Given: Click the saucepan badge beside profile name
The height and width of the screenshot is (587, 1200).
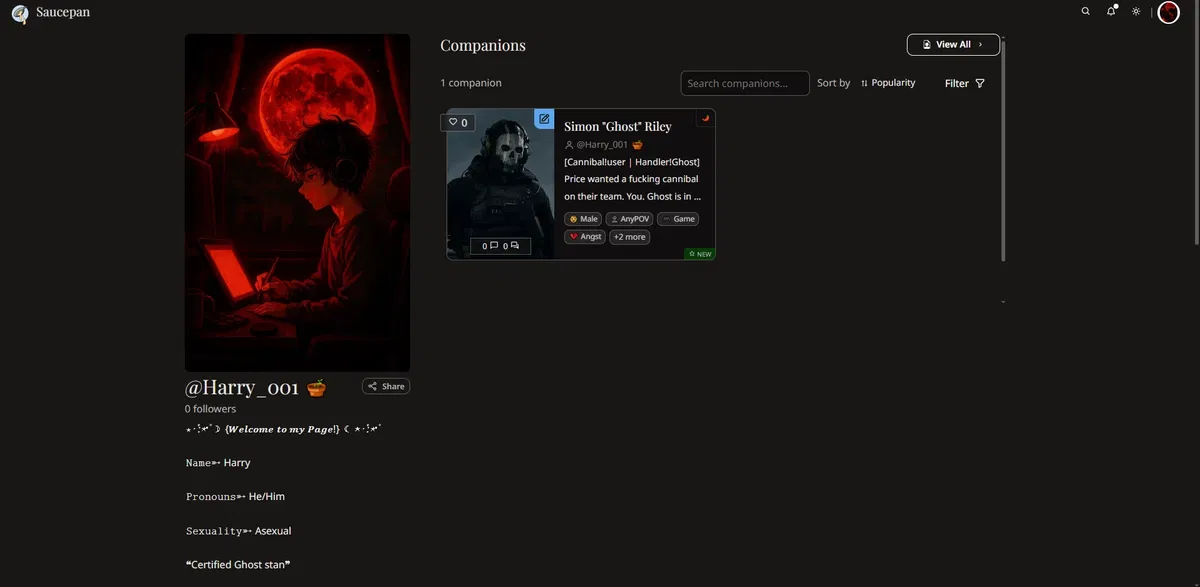Looking at the screenshot, I should (317, 386).
